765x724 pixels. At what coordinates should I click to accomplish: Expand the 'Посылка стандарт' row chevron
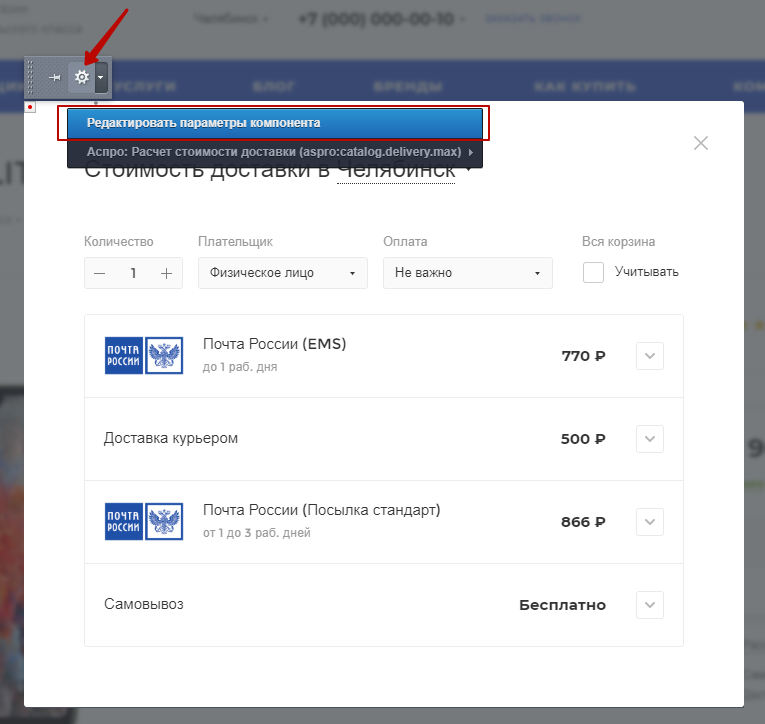pos(649,522)
